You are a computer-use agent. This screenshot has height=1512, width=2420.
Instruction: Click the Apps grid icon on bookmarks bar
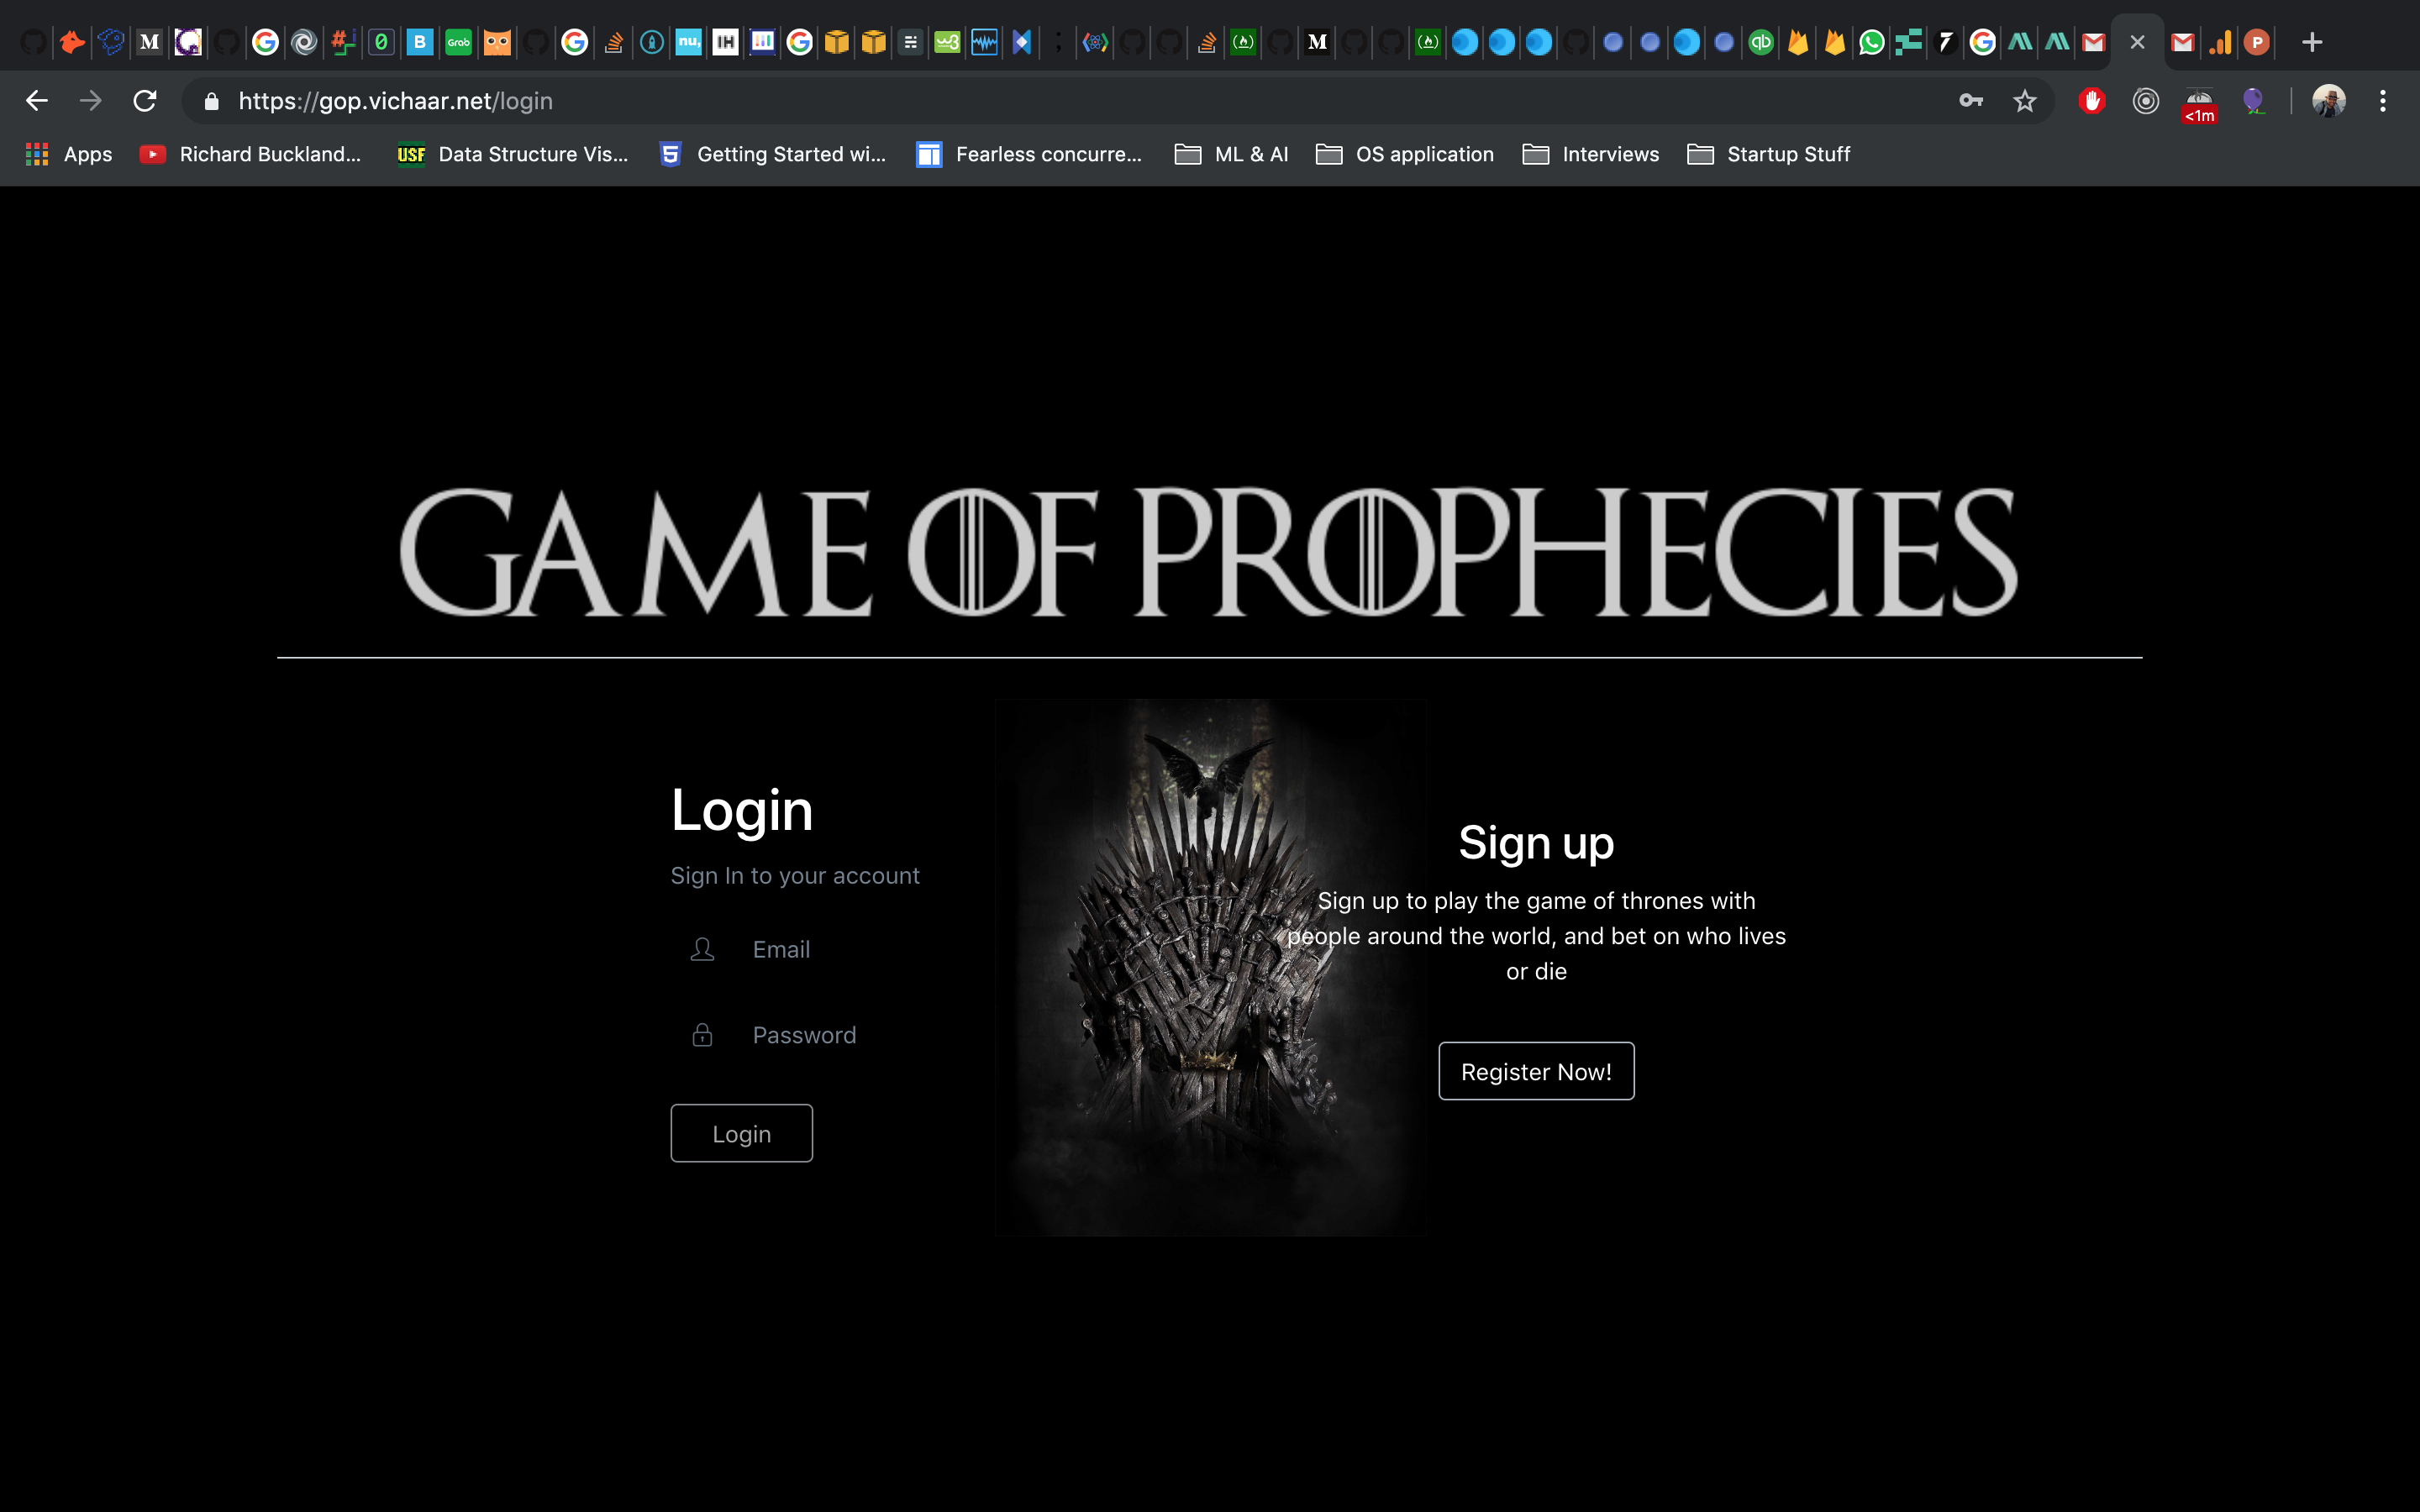tap(37, 154)
